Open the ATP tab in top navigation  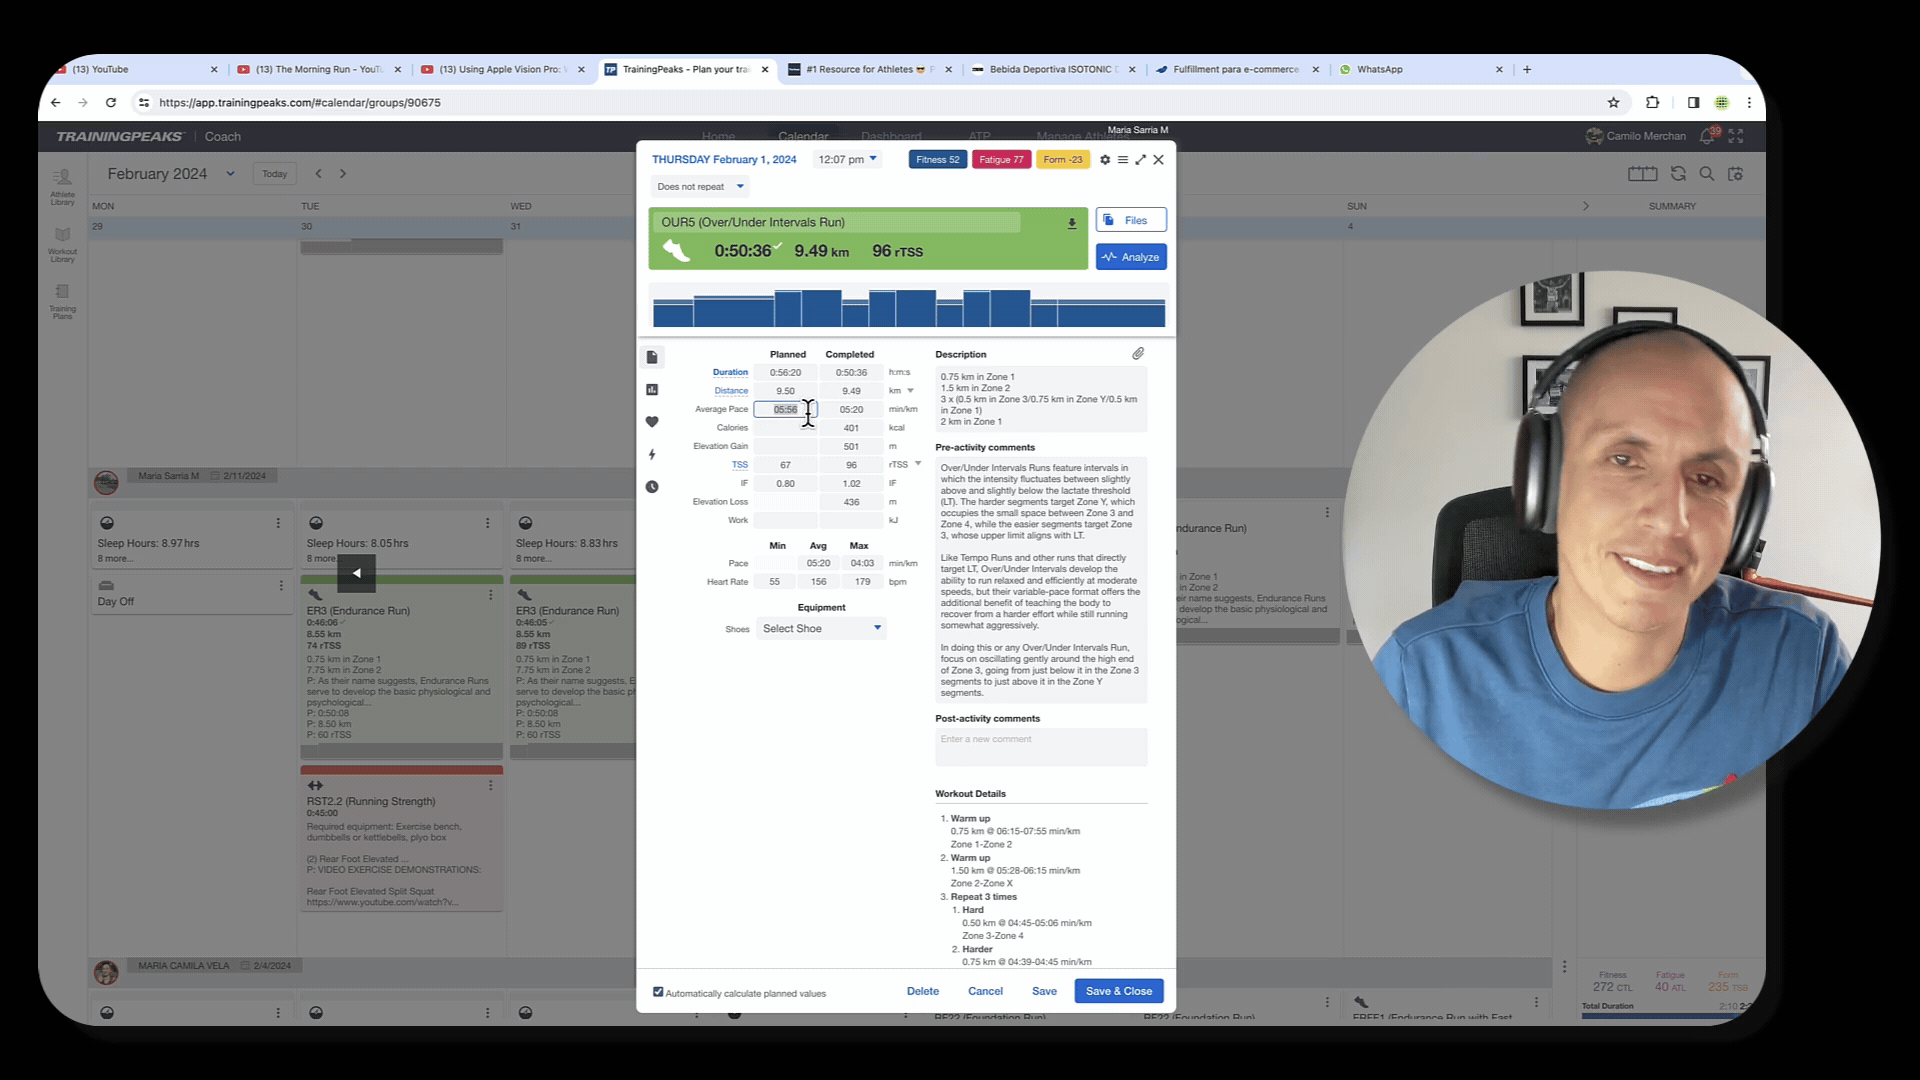pyautogui.click(x=979, y=136)
